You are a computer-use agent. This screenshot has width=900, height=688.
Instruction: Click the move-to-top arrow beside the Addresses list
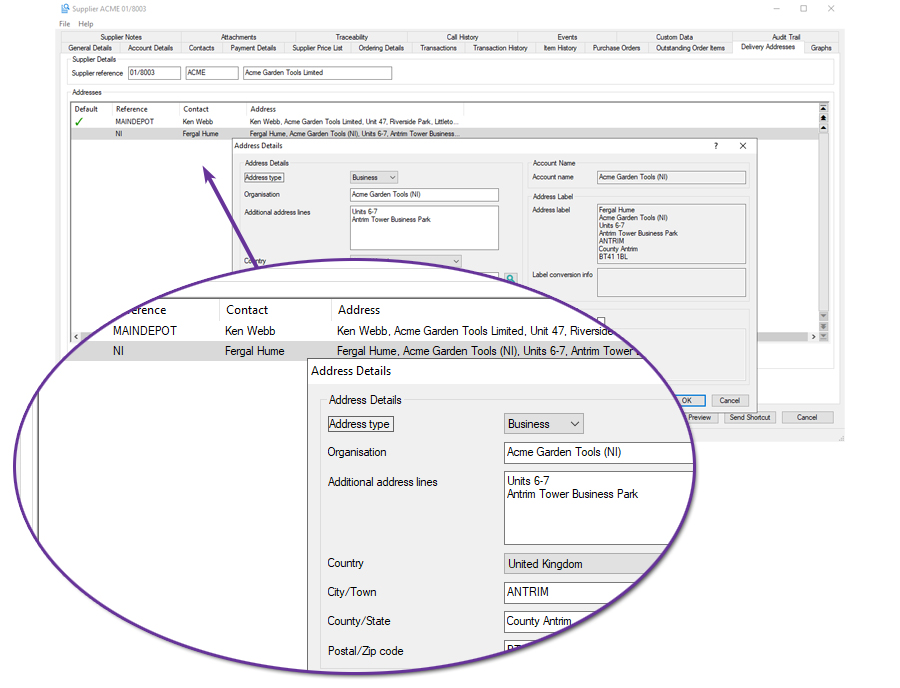823,108
